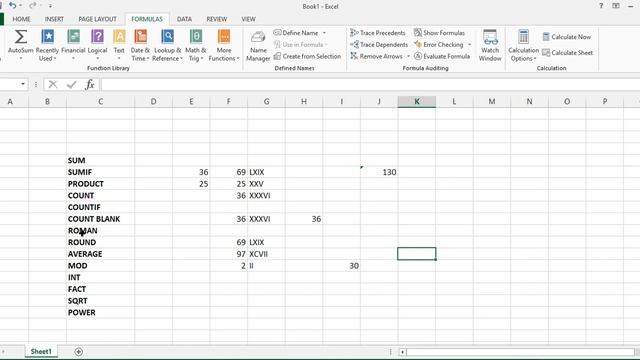This screenshot has width=640, height=360.
Task: Launch the Name Manager
Action: coord(258,45)
